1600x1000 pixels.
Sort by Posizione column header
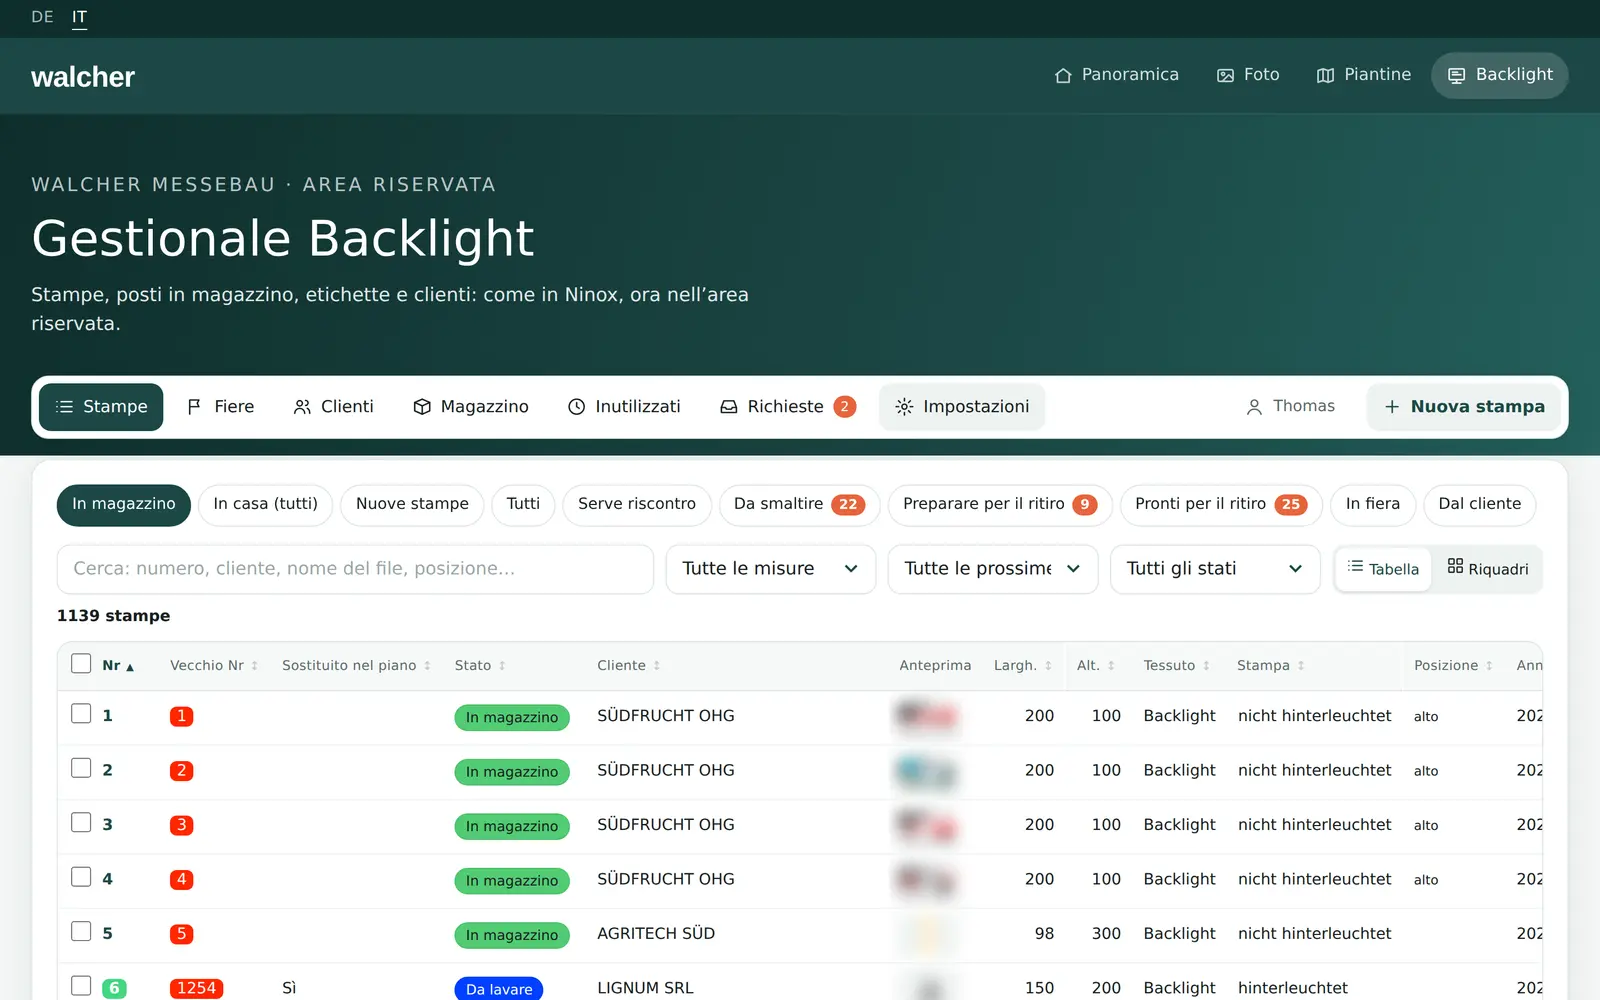[x=1453, y=666]
